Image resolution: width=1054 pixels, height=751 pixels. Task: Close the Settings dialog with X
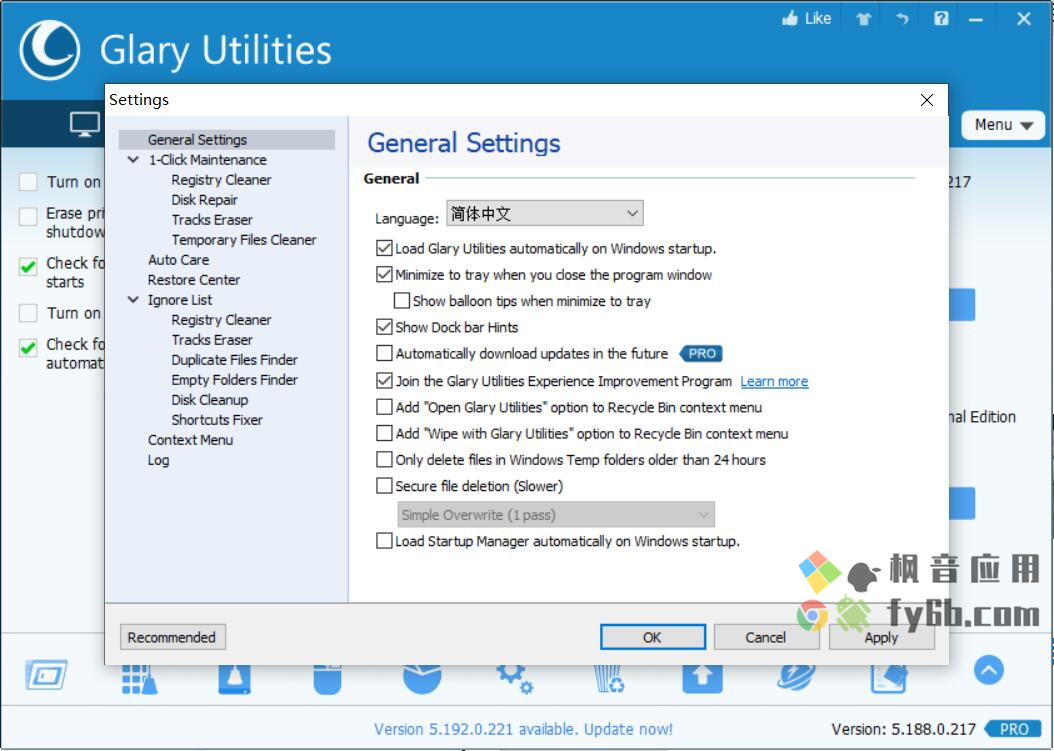927,100
